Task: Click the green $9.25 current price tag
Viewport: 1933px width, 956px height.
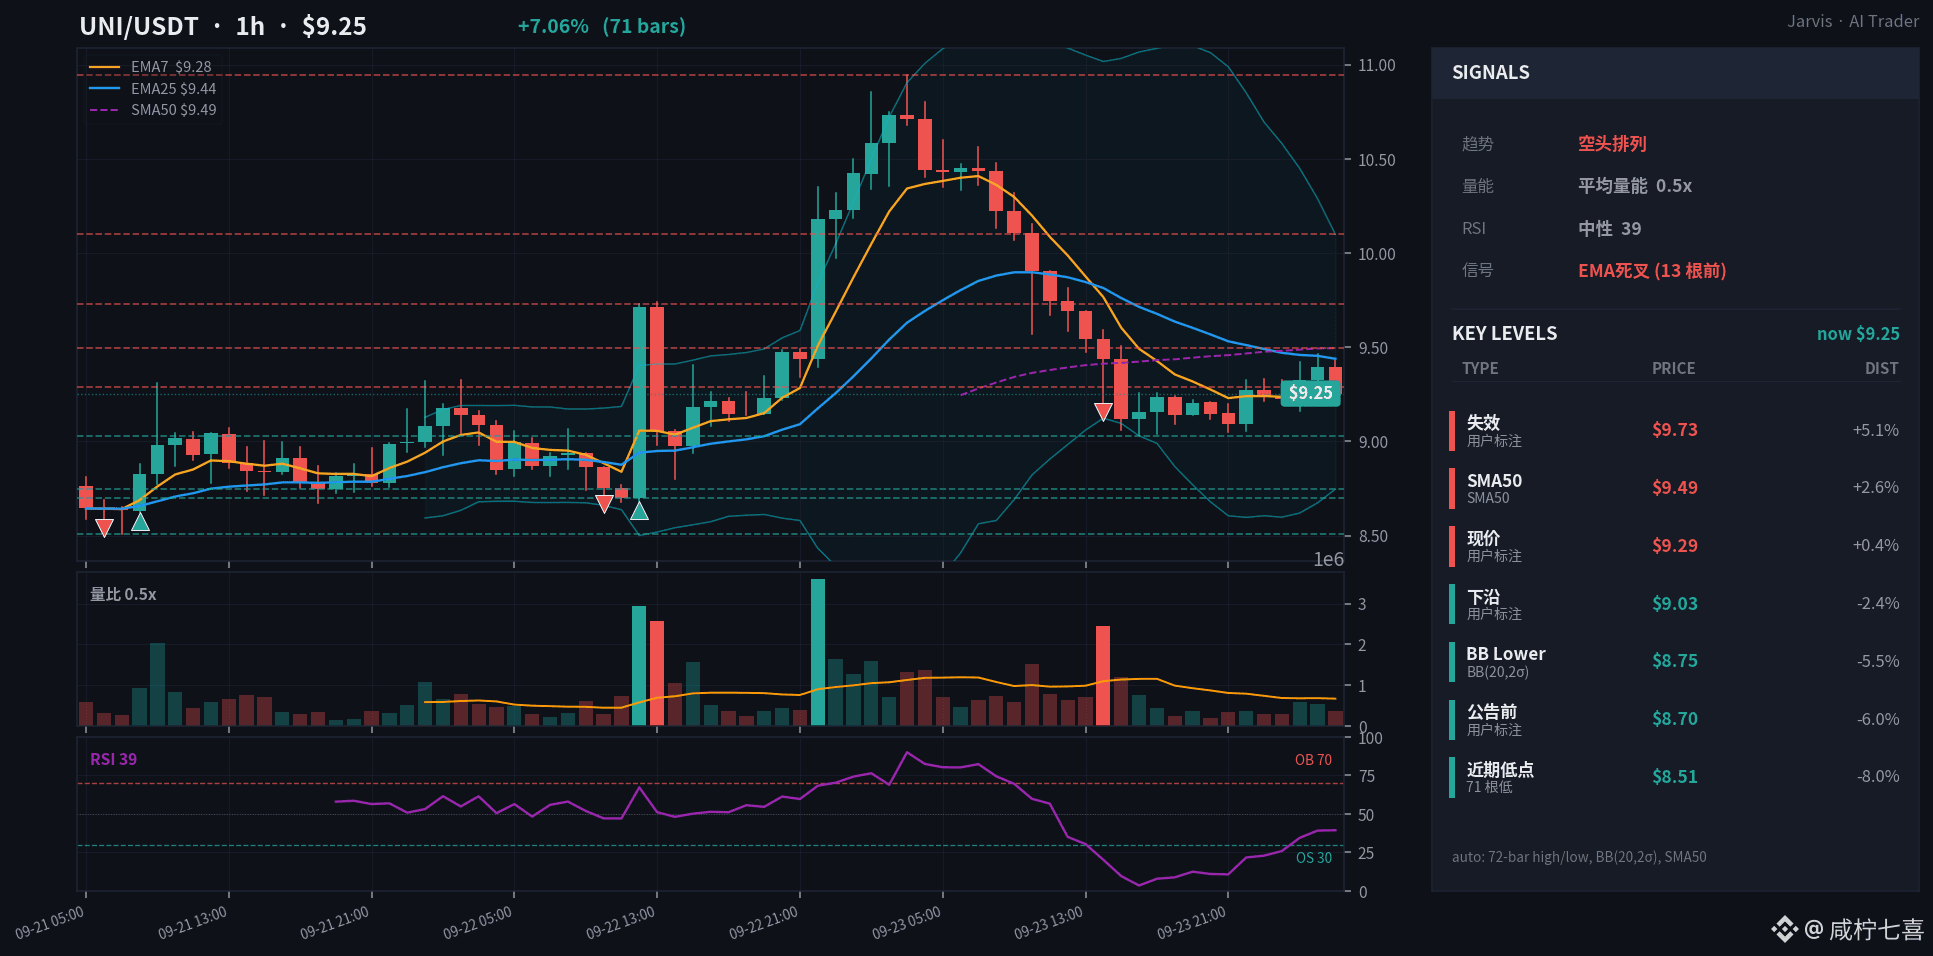Action: 1310,393
